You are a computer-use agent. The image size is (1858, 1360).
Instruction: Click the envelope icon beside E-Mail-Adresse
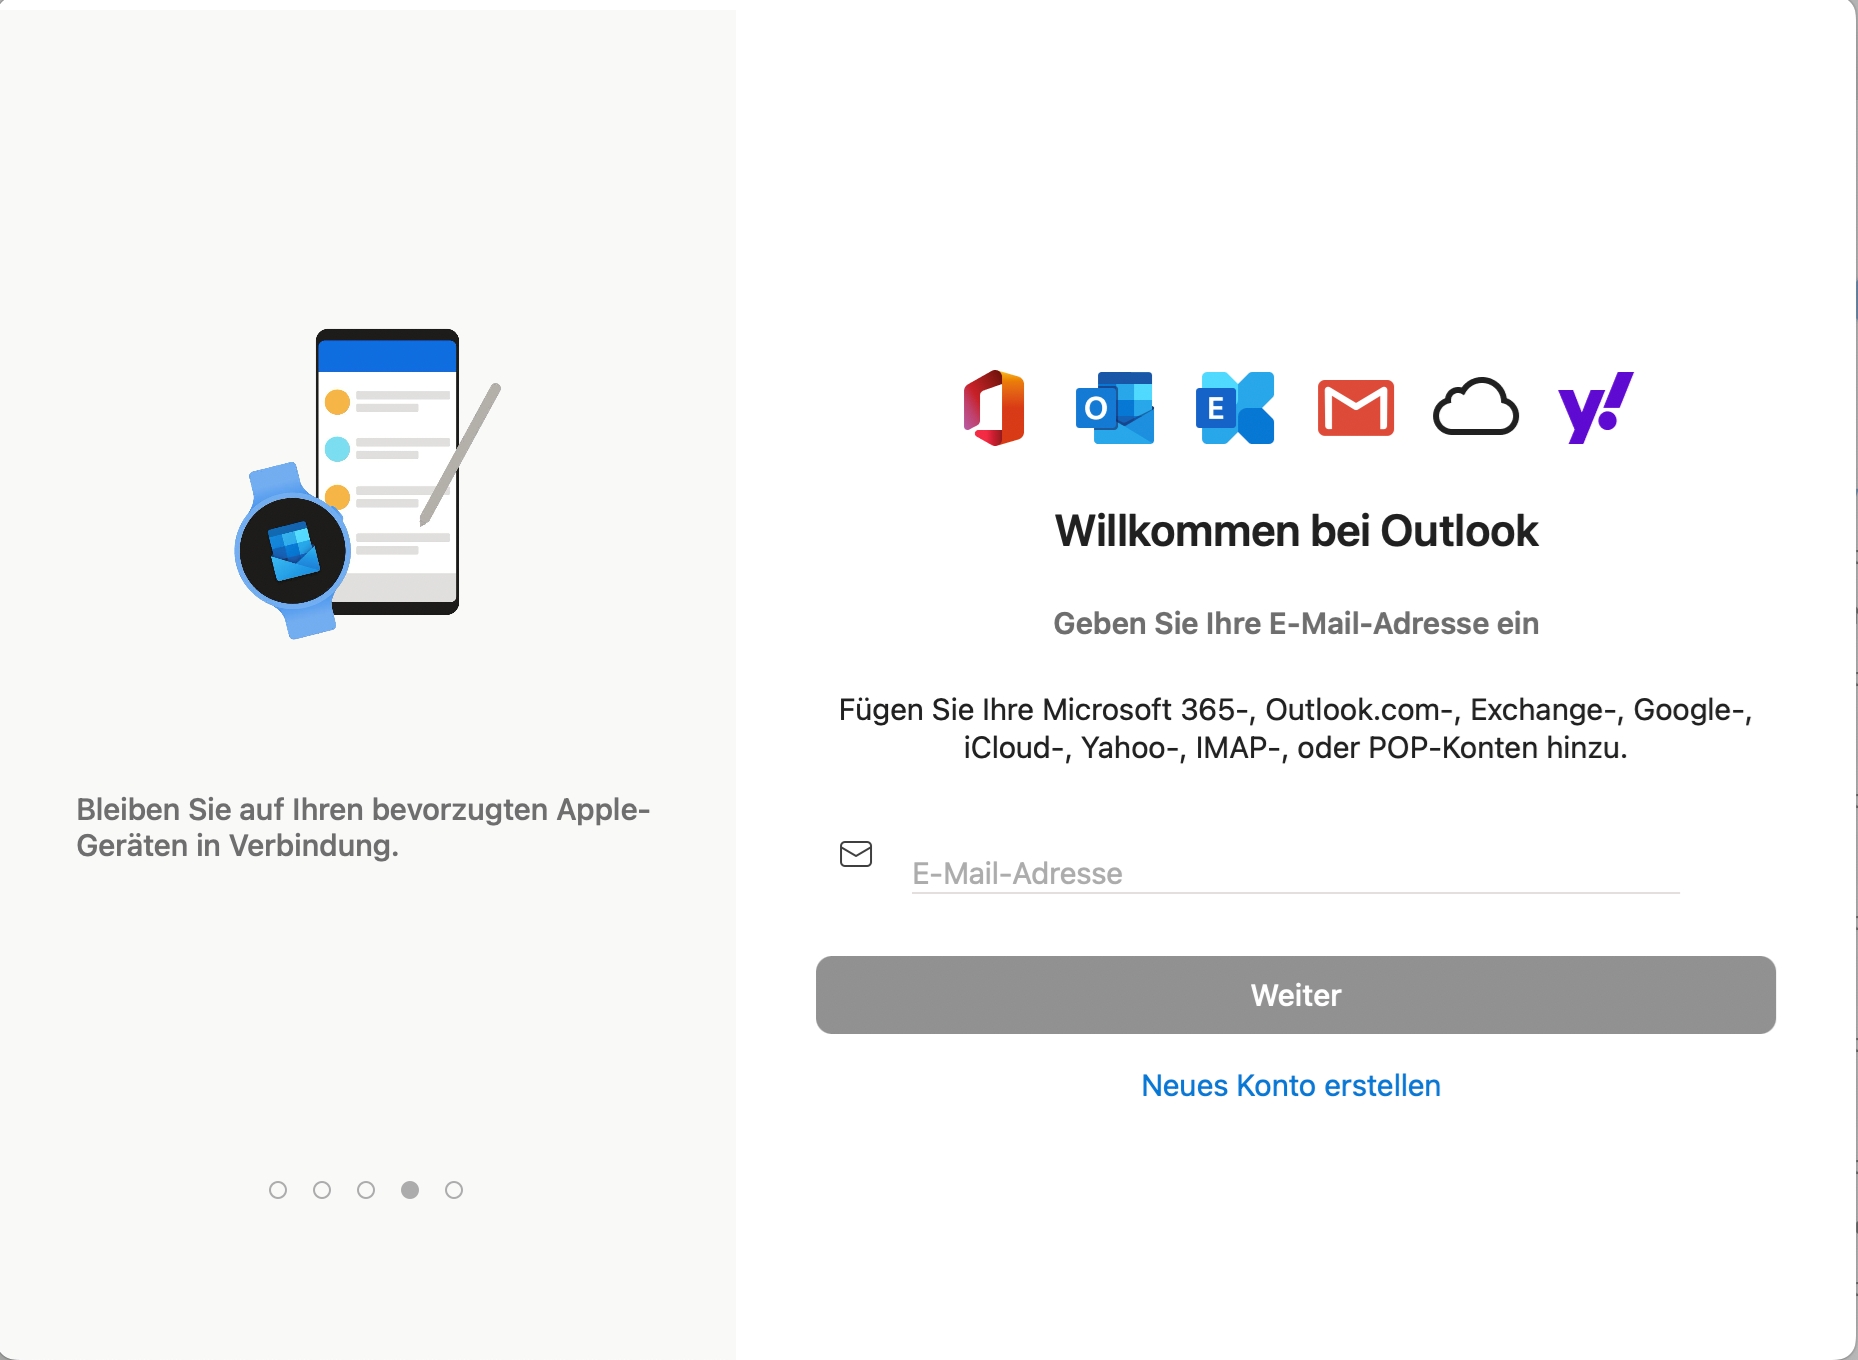point(856,854)
